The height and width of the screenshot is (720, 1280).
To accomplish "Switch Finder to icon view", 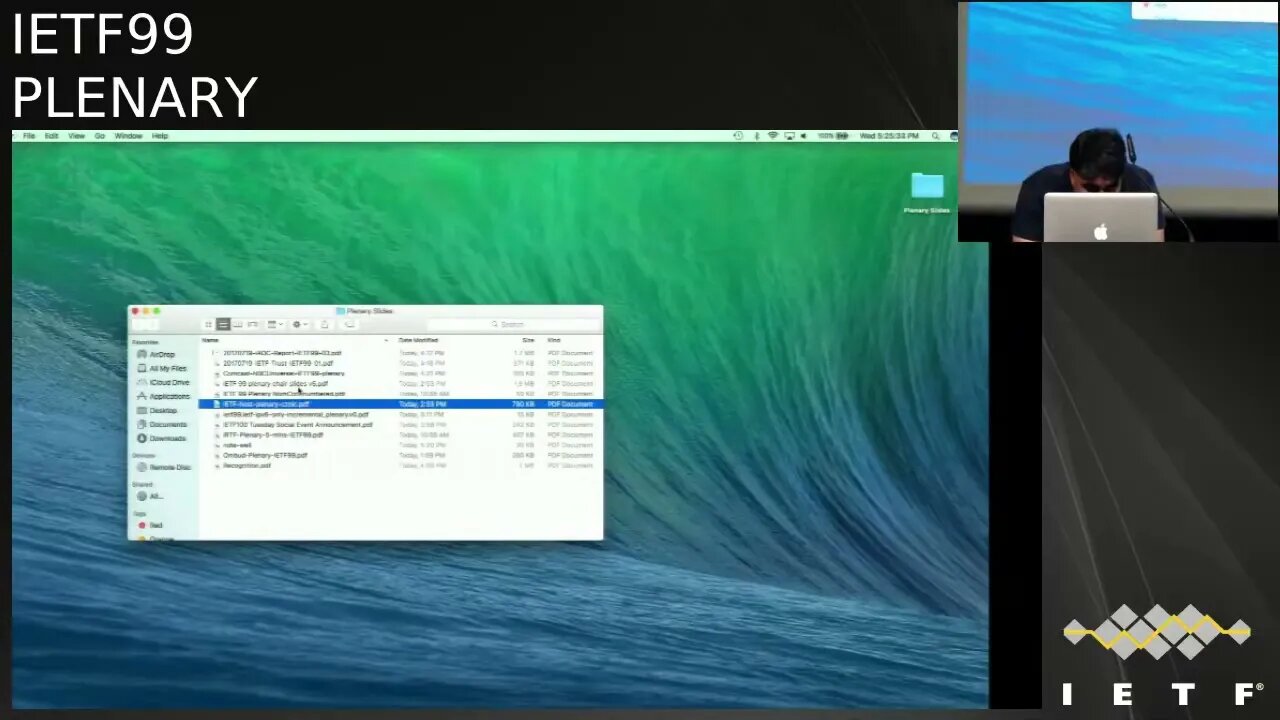I will click(208, 324).
